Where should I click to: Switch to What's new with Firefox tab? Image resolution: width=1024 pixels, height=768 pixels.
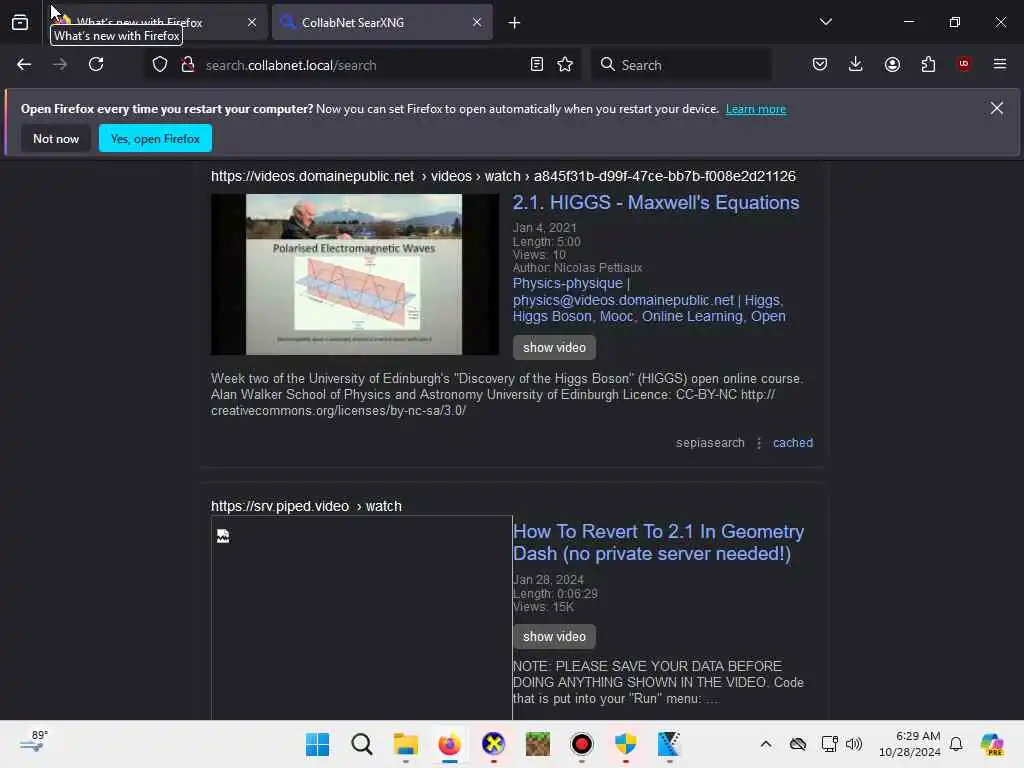pyautogui.click(x=157, y=22)
